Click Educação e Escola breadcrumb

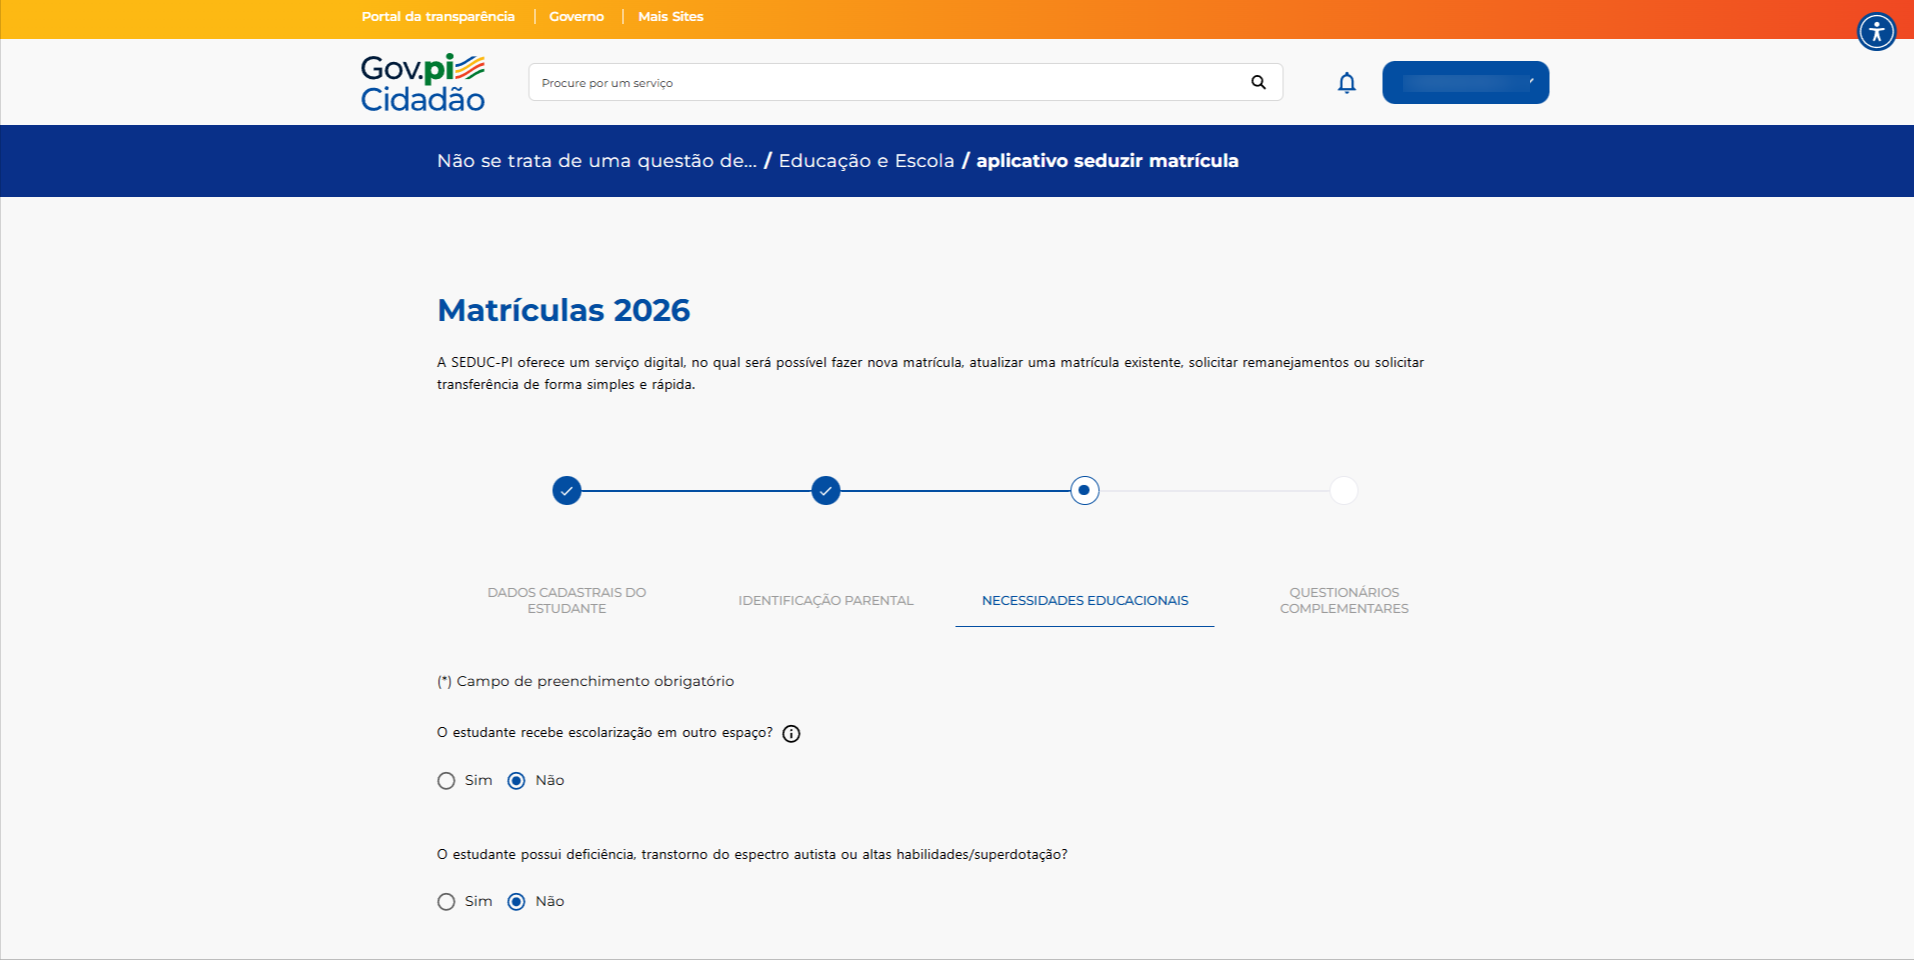[866, 161]
